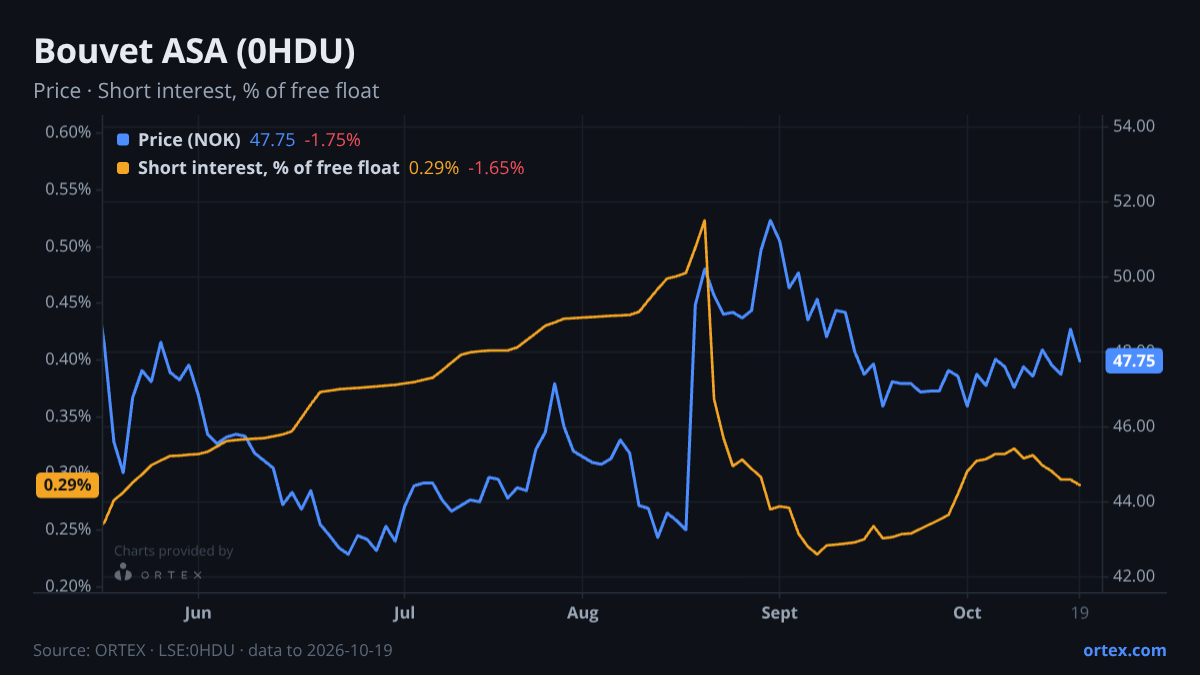Click the 0.29% short interest legend value
The image size is (1200, 675).
[434, 168]
